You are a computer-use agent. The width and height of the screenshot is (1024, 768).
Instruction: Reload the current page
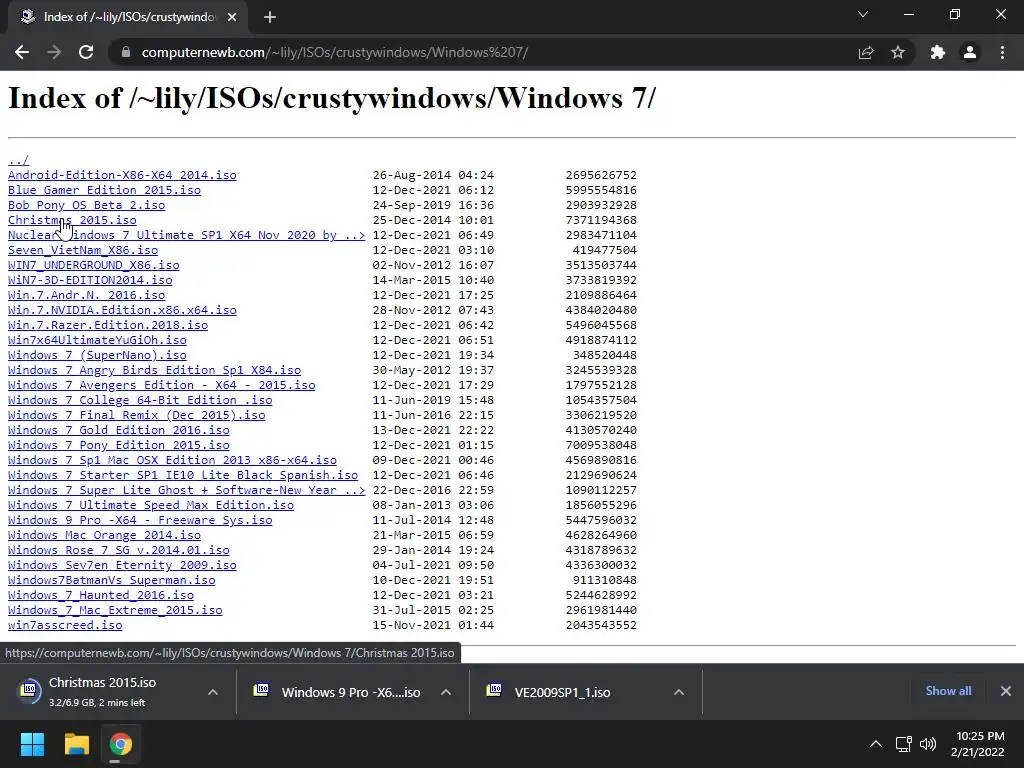tap(86, 52)
